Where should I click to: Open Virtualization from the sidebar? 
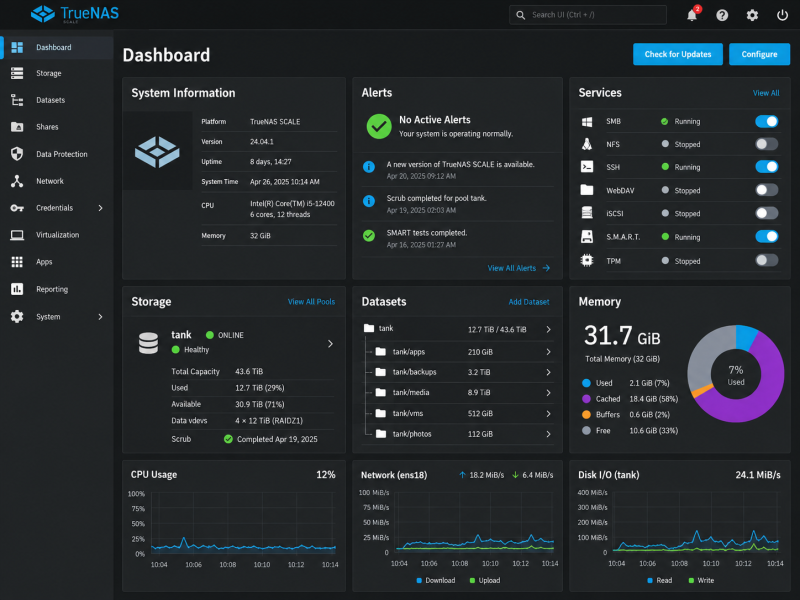pyautogui.click(x=57, y=235)
